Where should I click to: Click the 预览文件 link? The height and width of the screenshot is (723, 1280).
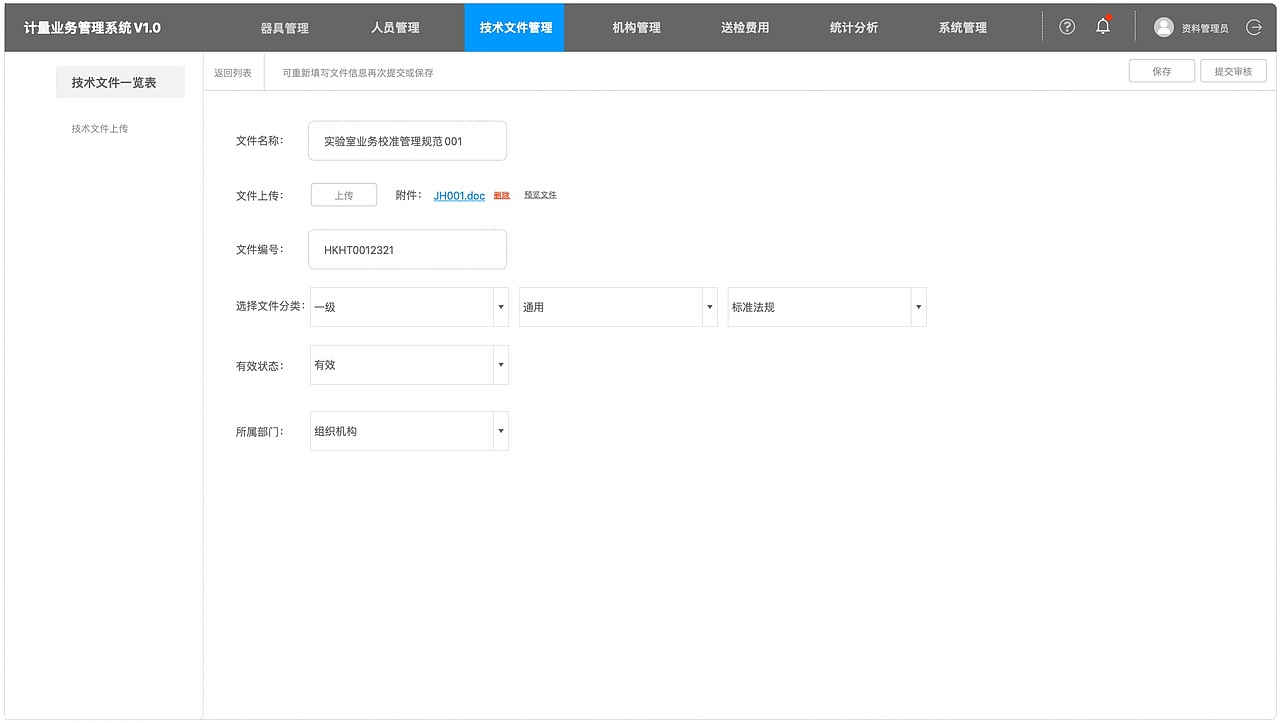[x=540, y=195]
